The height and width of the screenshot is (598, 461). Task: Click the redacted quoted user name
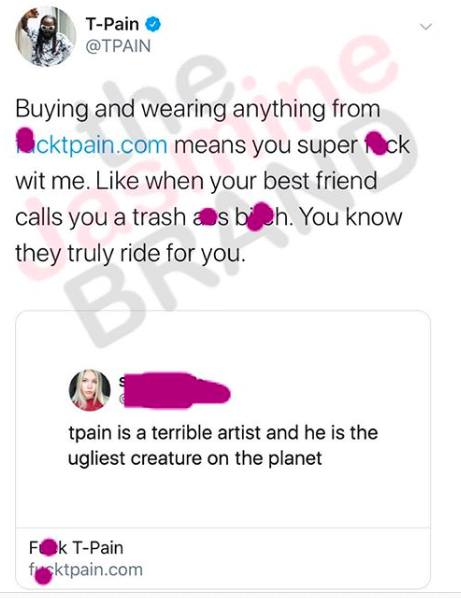click(x=175, y=390)
